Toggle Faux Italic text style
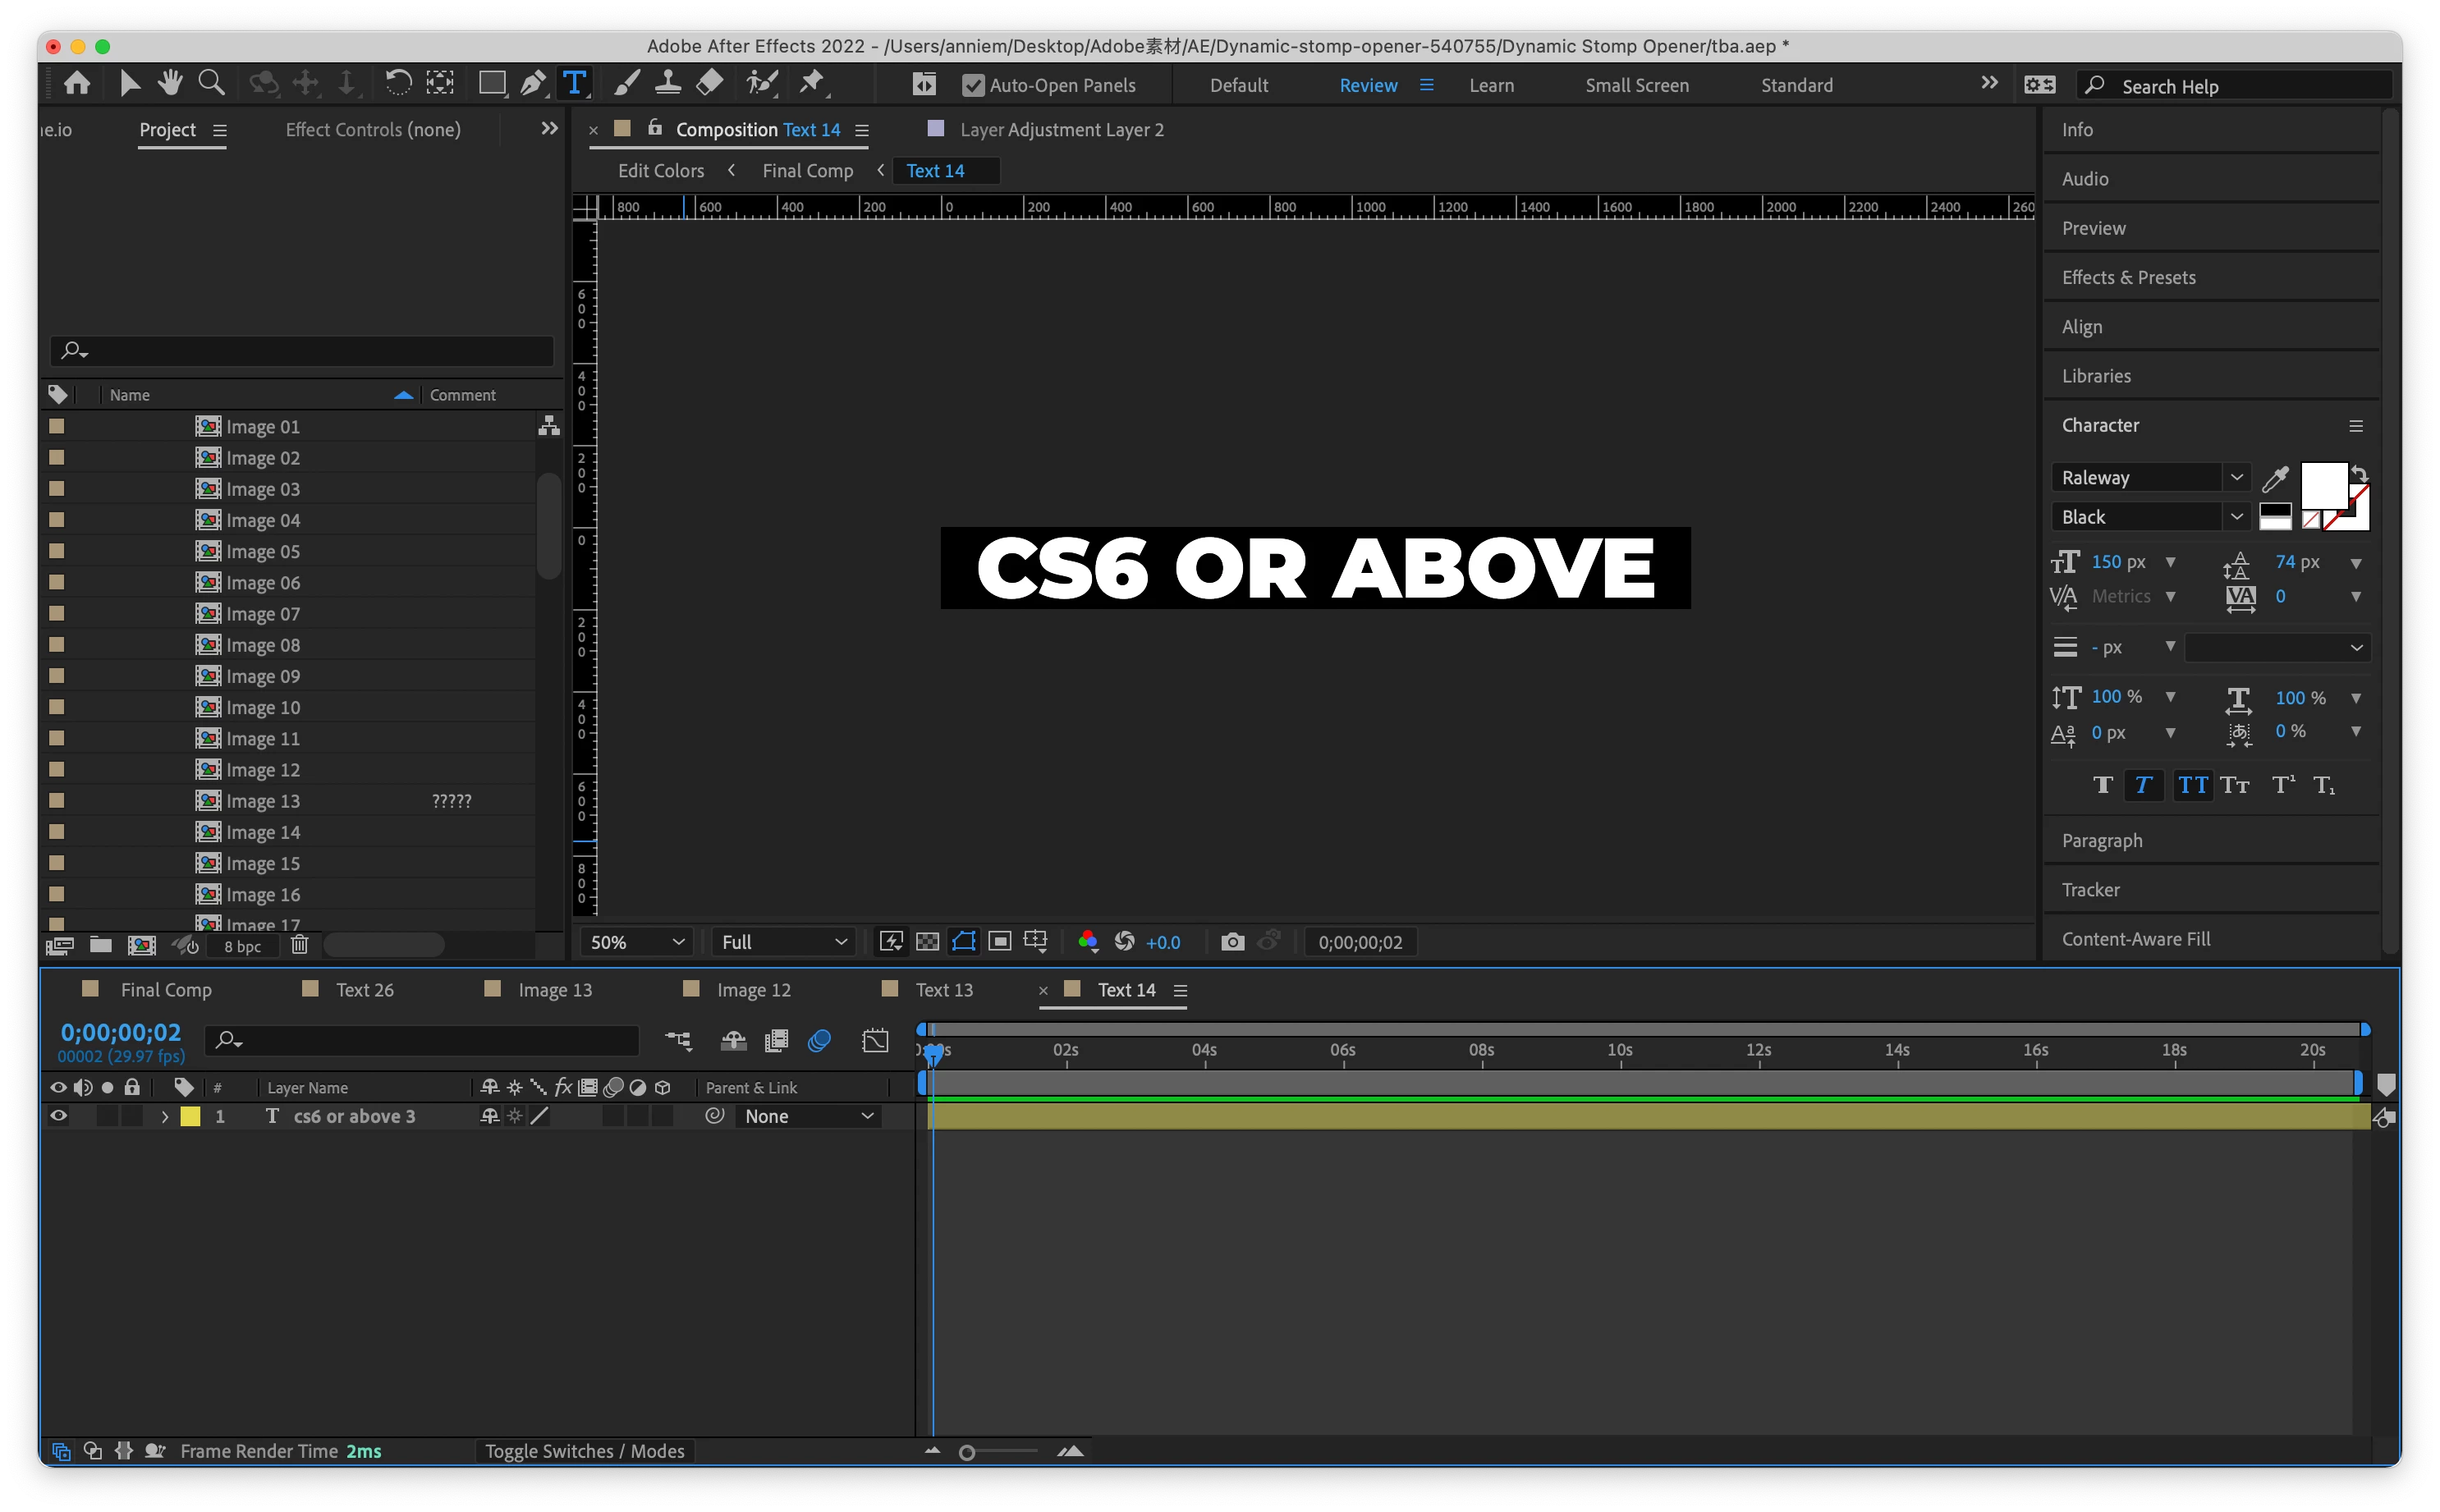Screen dimensions: 2440x1512 [2142, 785]
